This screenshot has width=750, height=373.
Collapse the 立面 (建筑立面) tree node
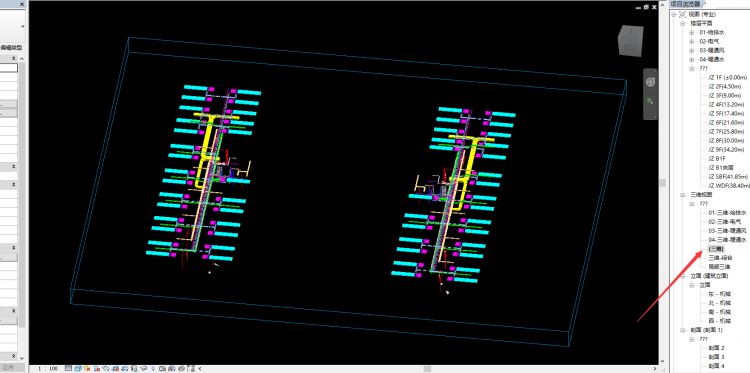(683, 276)
